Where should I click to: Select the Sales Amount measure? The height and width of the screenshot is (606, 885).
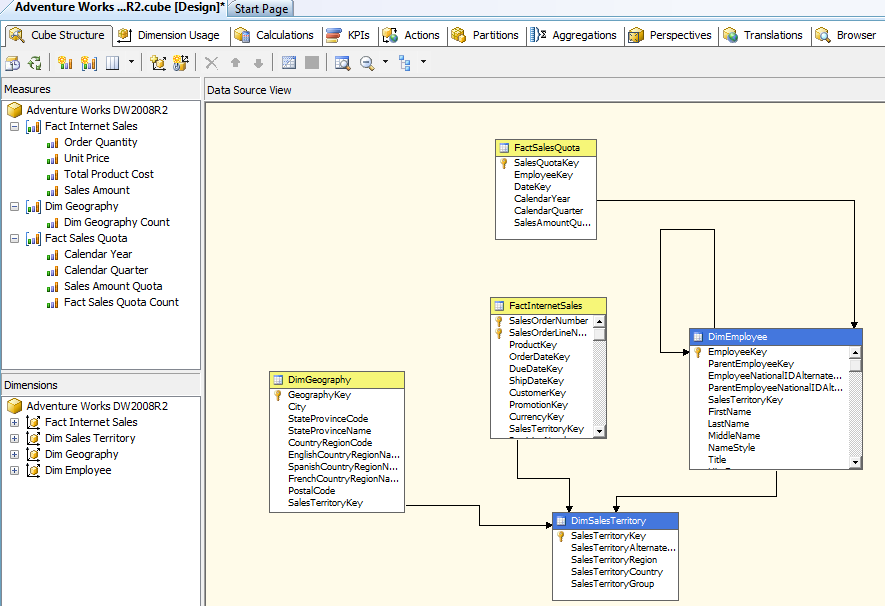pos(97,190)
